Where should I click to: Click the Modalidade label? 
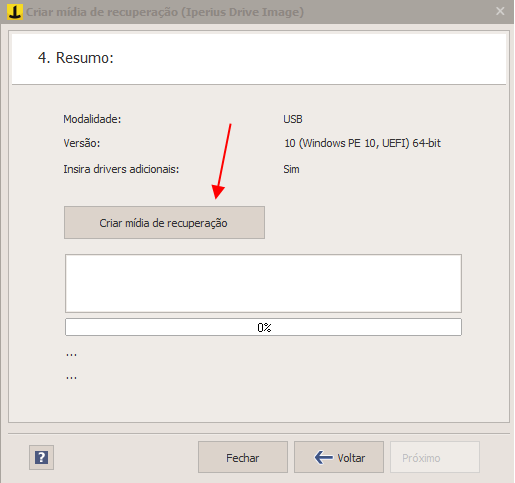(92, 119)
